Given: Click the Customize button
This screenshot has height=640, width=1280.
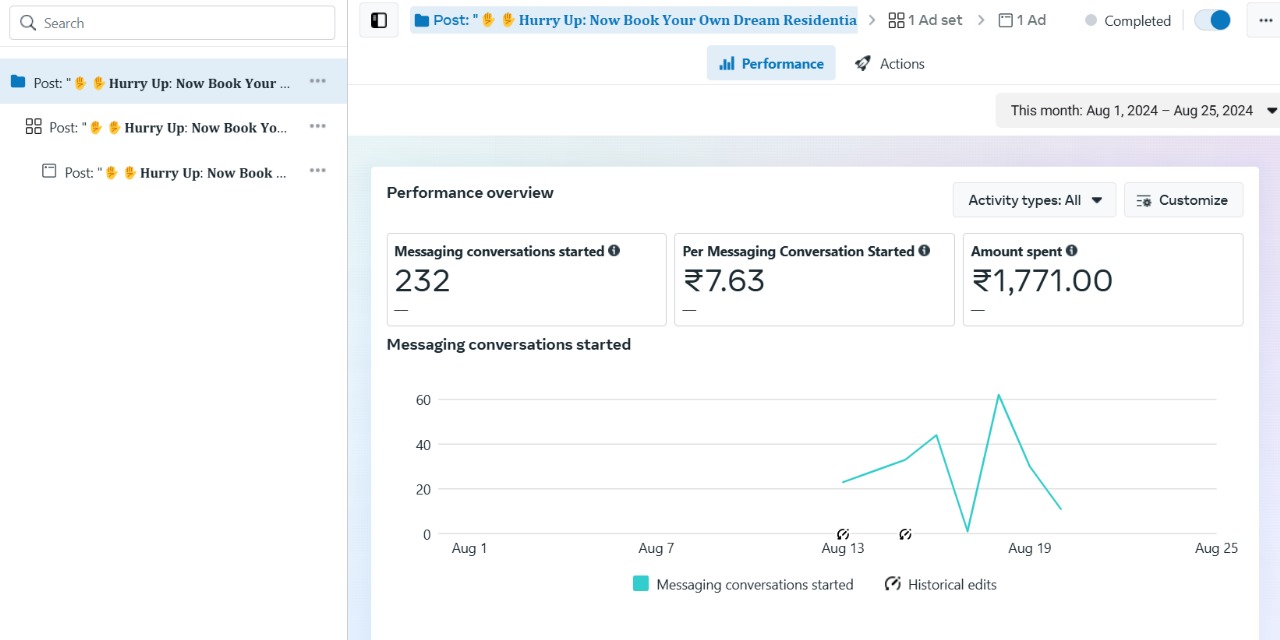Looking at the screenshot, I should pyautogui.click(x=1183, y=200).
